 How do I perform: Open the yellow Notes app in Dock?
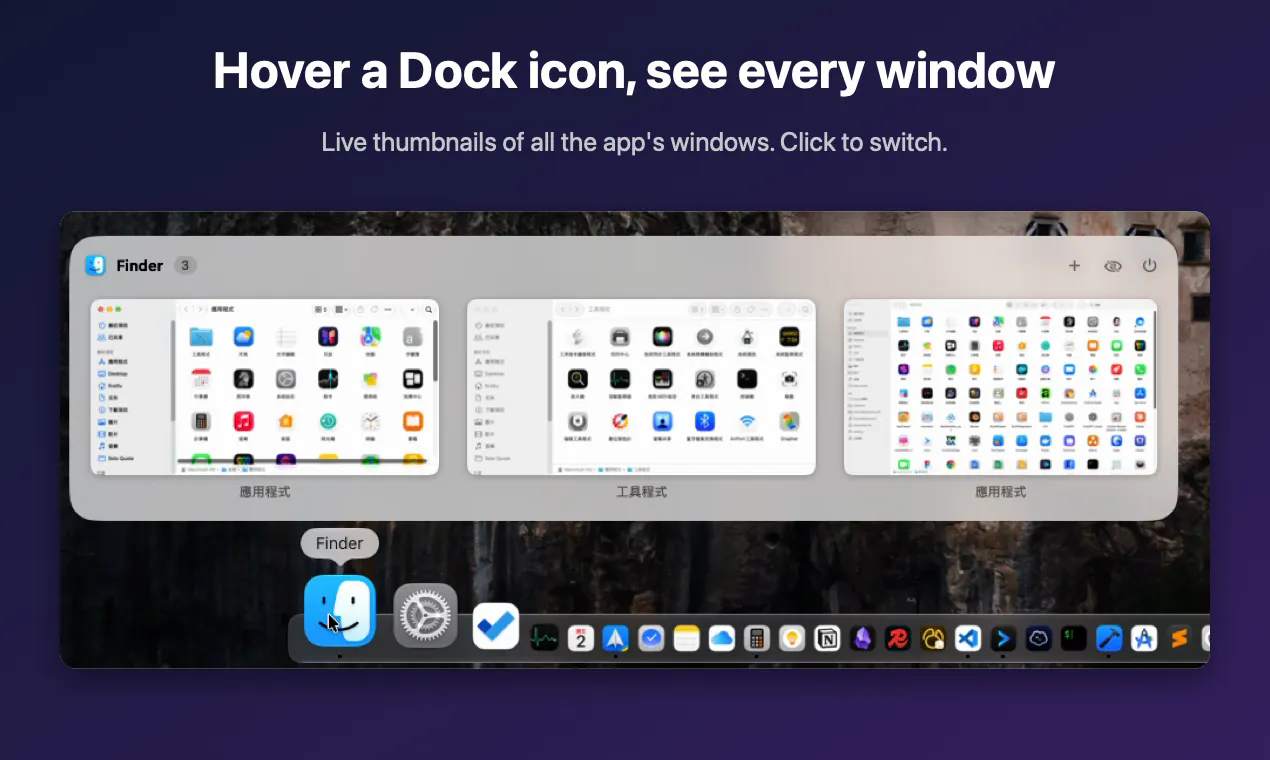(x=686, y=638)
